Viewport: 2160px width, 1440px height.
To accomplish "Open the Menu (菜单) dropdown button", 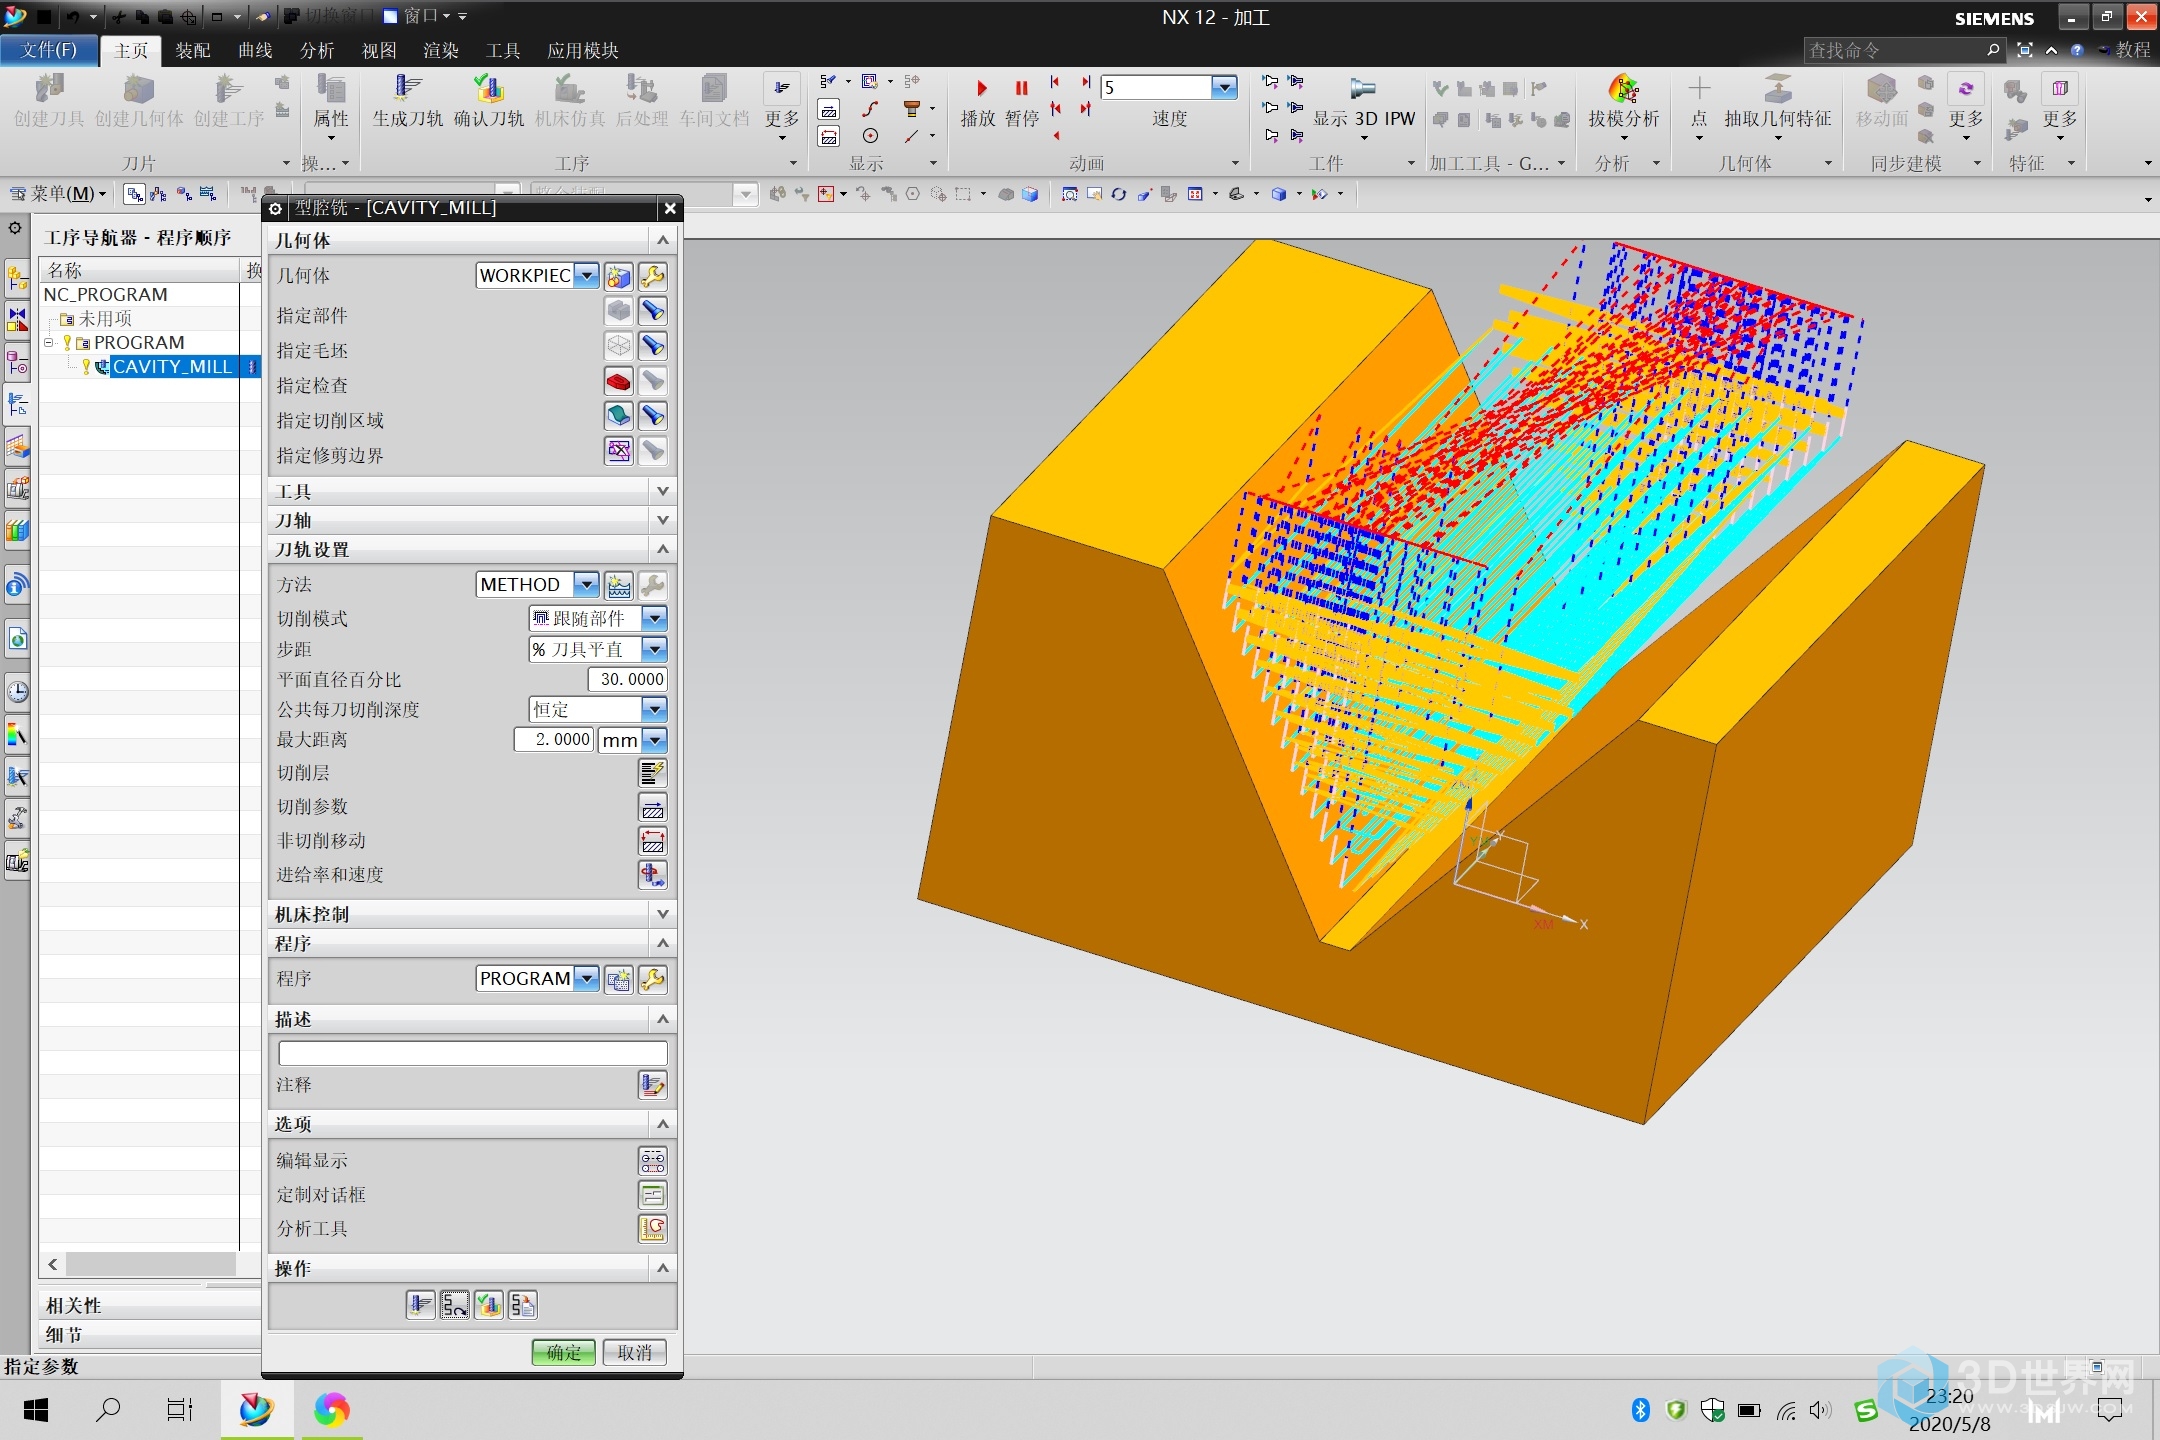I will (59, 193).
